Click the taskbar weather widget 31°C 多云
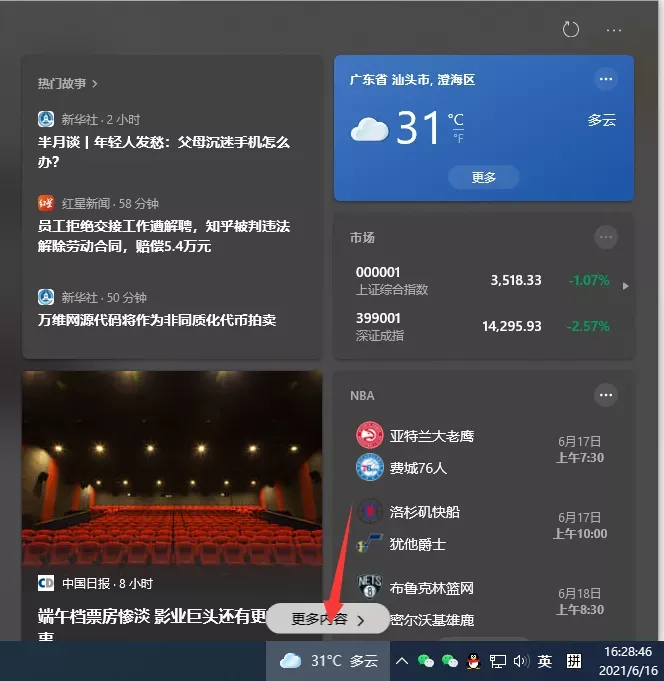664x681 pixels. pos(328,661)
